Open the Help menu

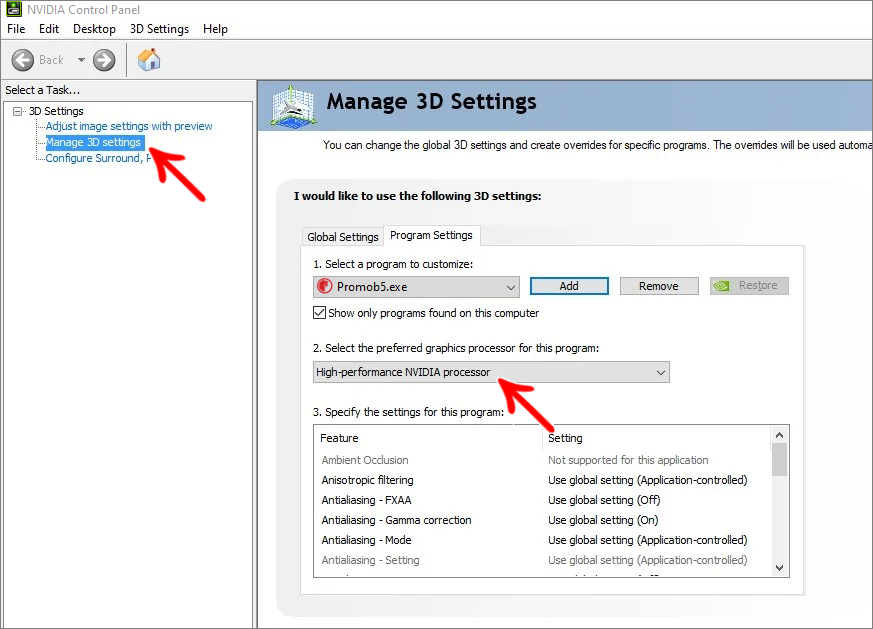click(x=215, y=29)
